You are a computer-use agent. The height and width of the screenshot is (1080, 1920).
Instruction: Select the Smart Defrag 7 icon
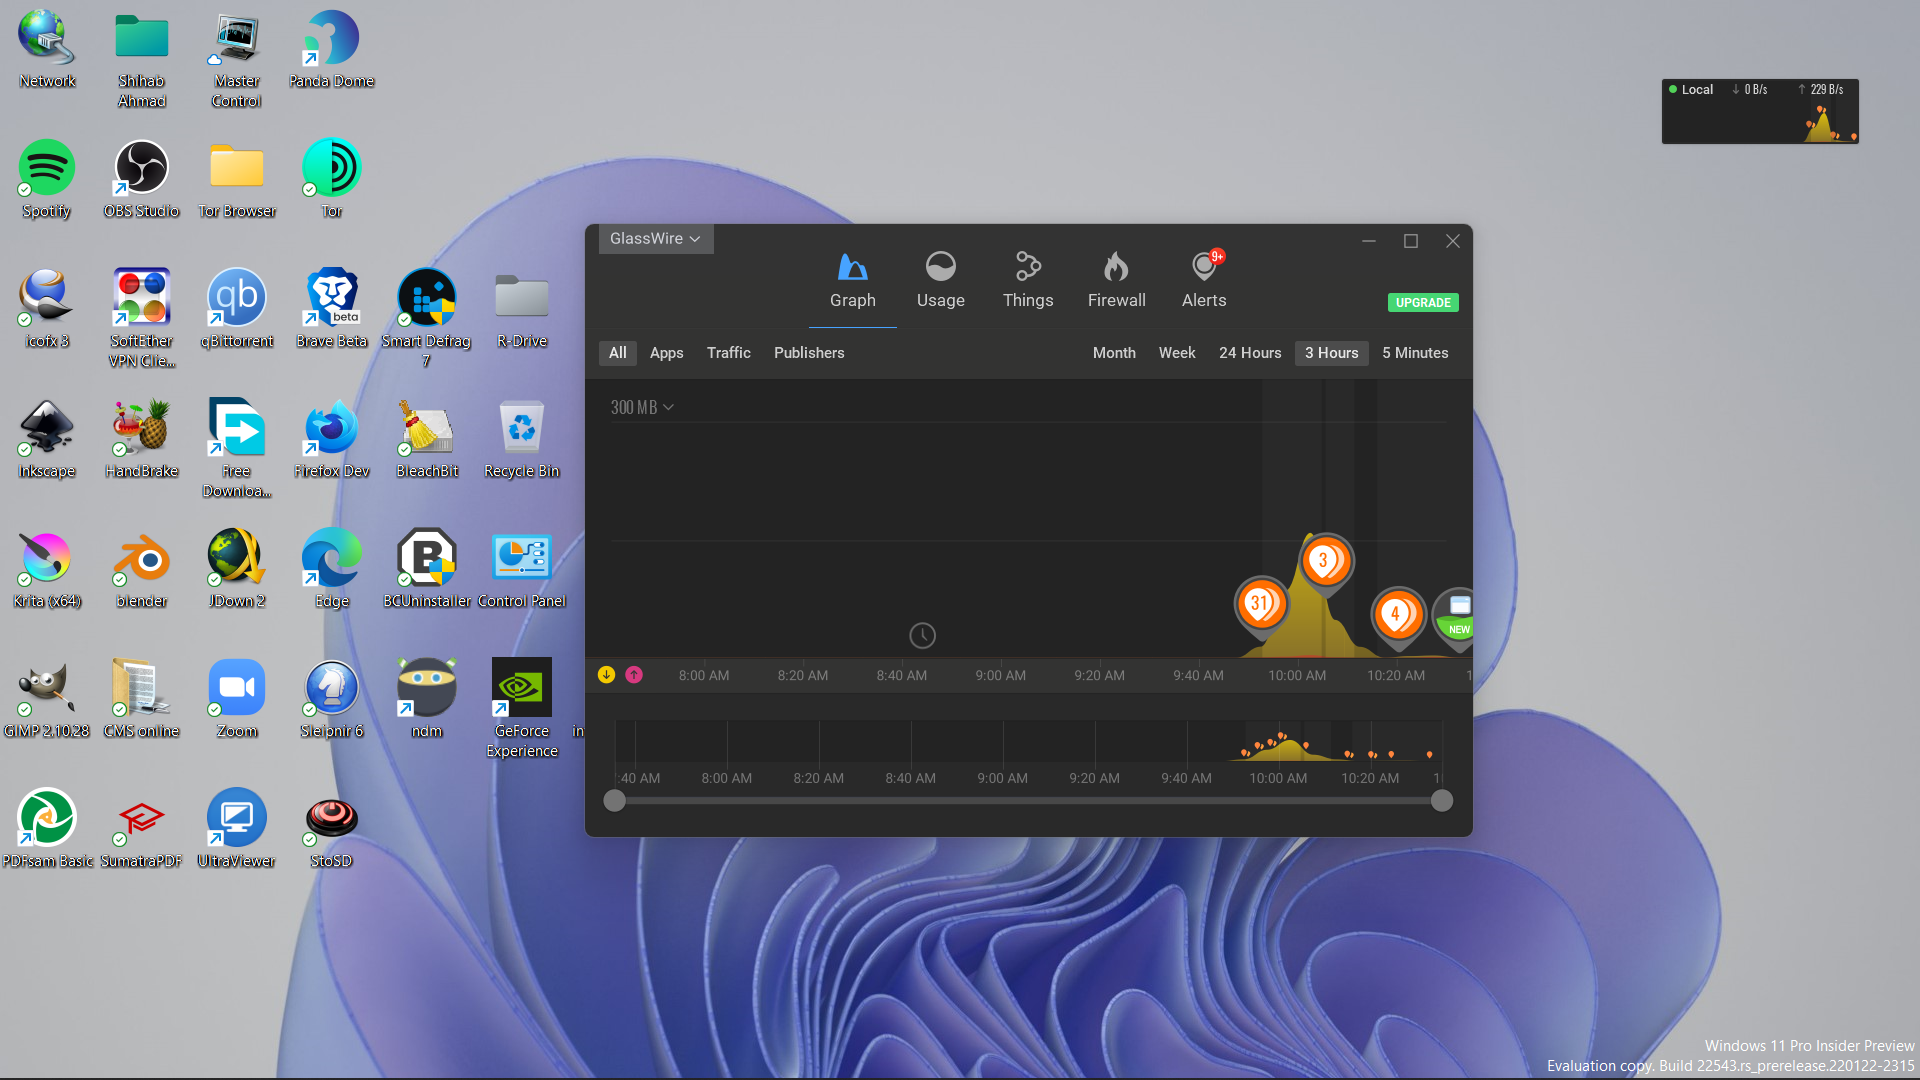pyautogui.click(x=427, y=318)
